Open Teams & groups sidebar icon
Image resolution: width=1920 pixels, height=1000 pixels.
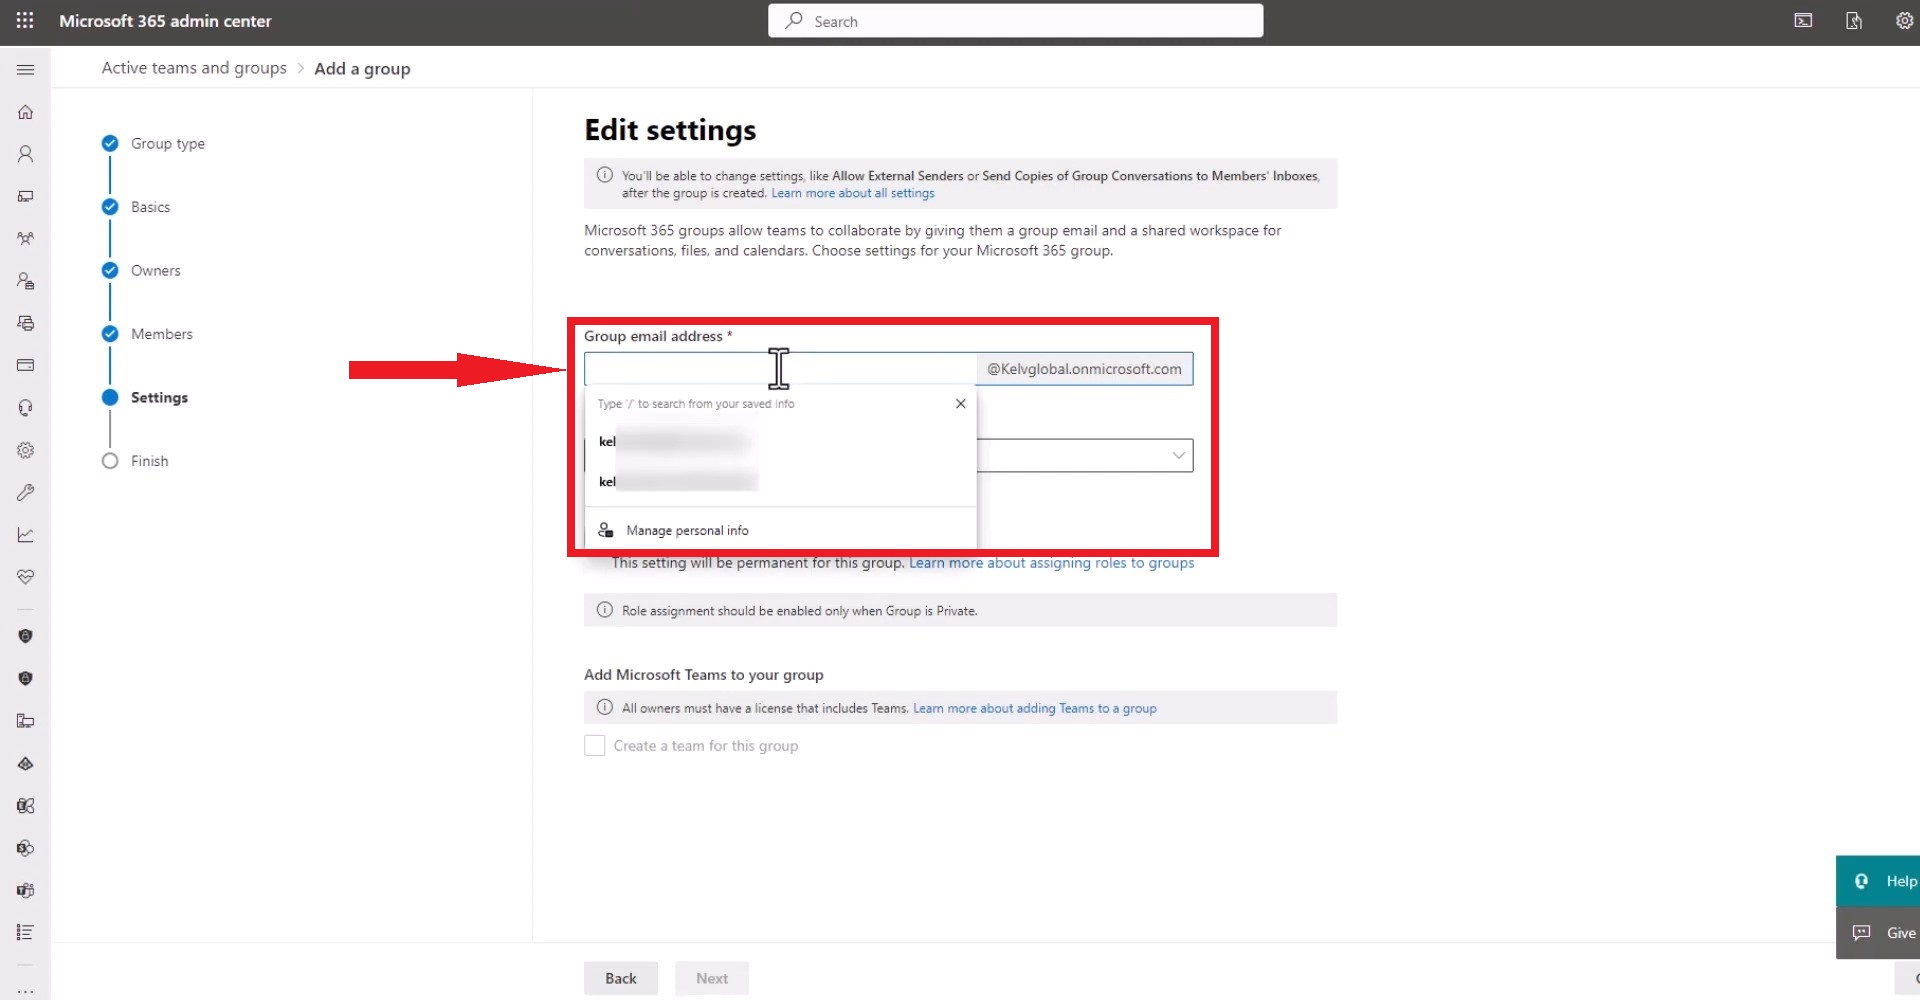click(26, 238)
